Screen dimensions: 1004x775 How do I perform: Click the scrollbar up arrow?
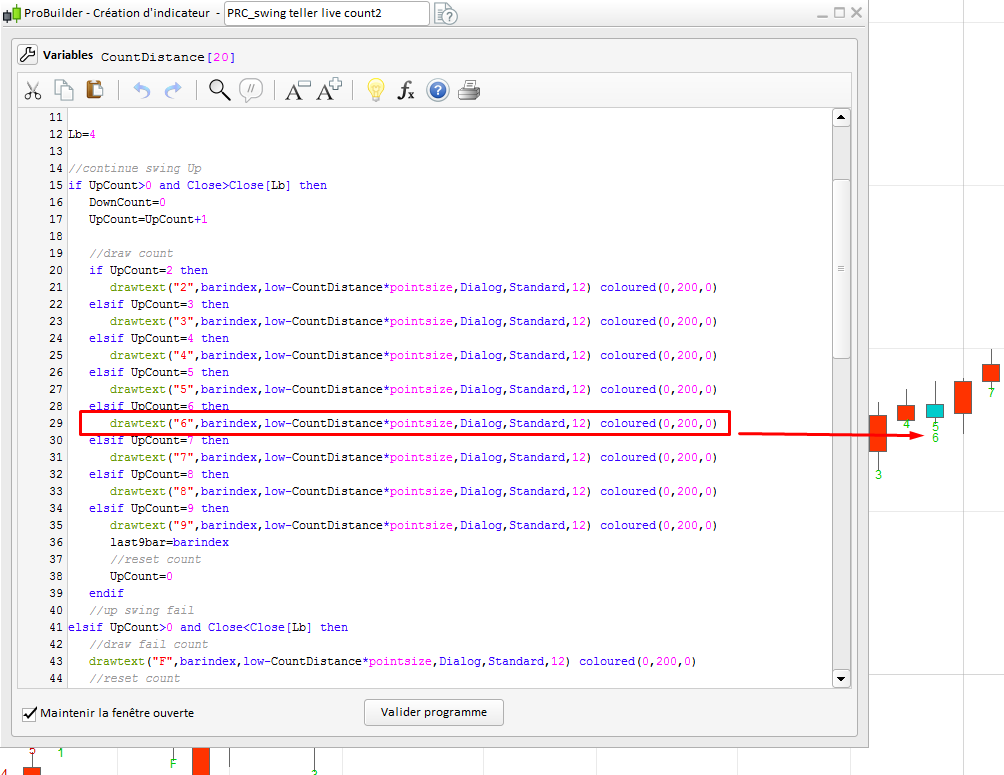click(841, 117)
